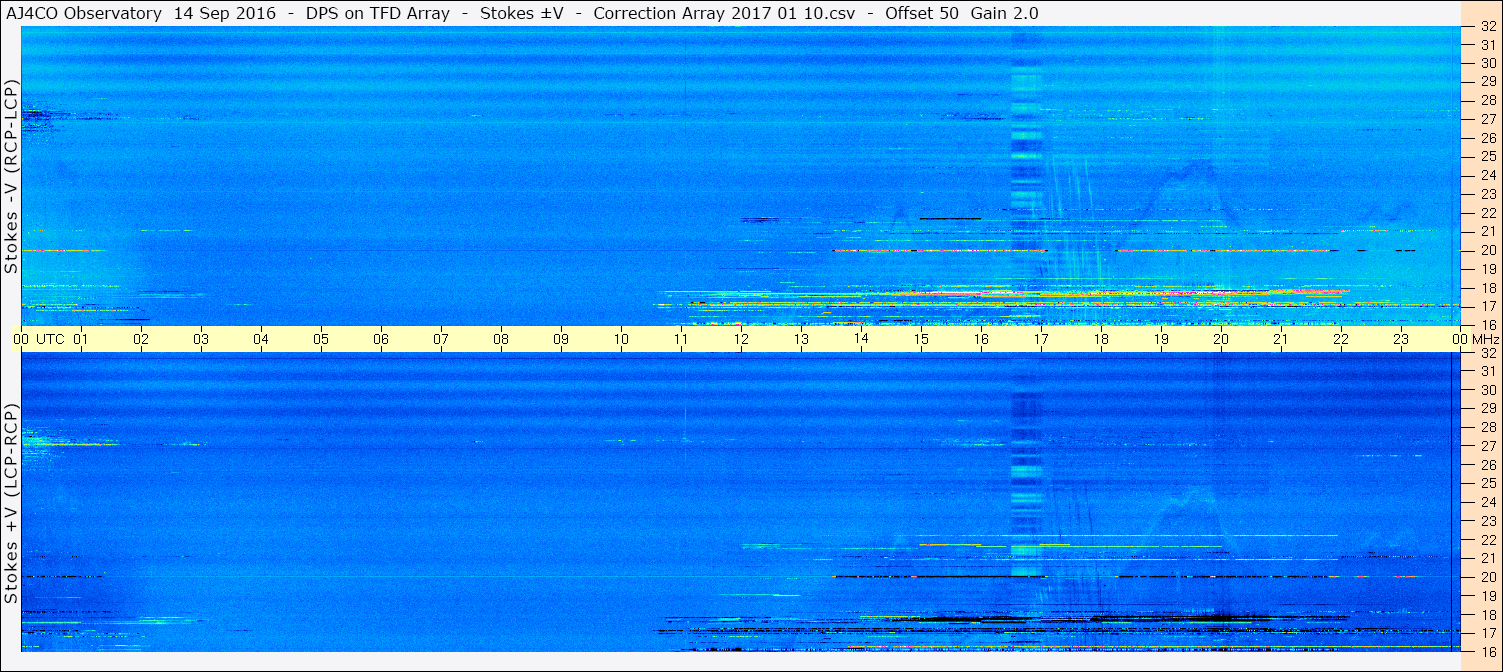Select the 08 hour marker on the time axis
Viewport: 1503px width, 672px height.
point(501,339)
